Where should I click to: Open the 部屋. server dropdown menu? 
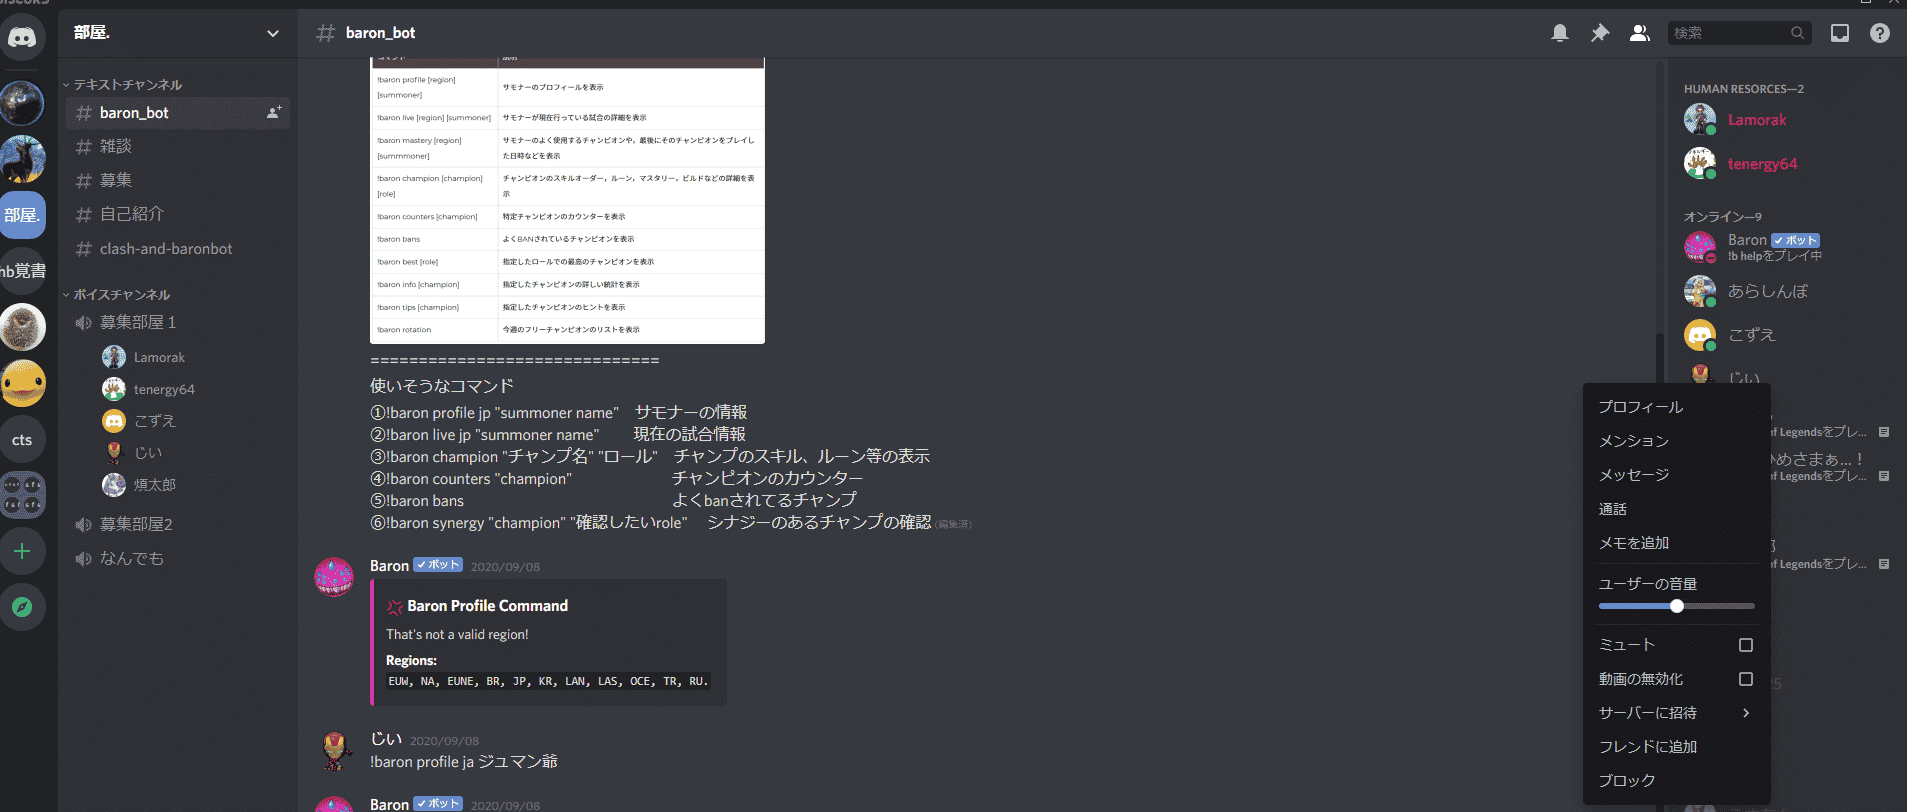click(x=272, y=33)
